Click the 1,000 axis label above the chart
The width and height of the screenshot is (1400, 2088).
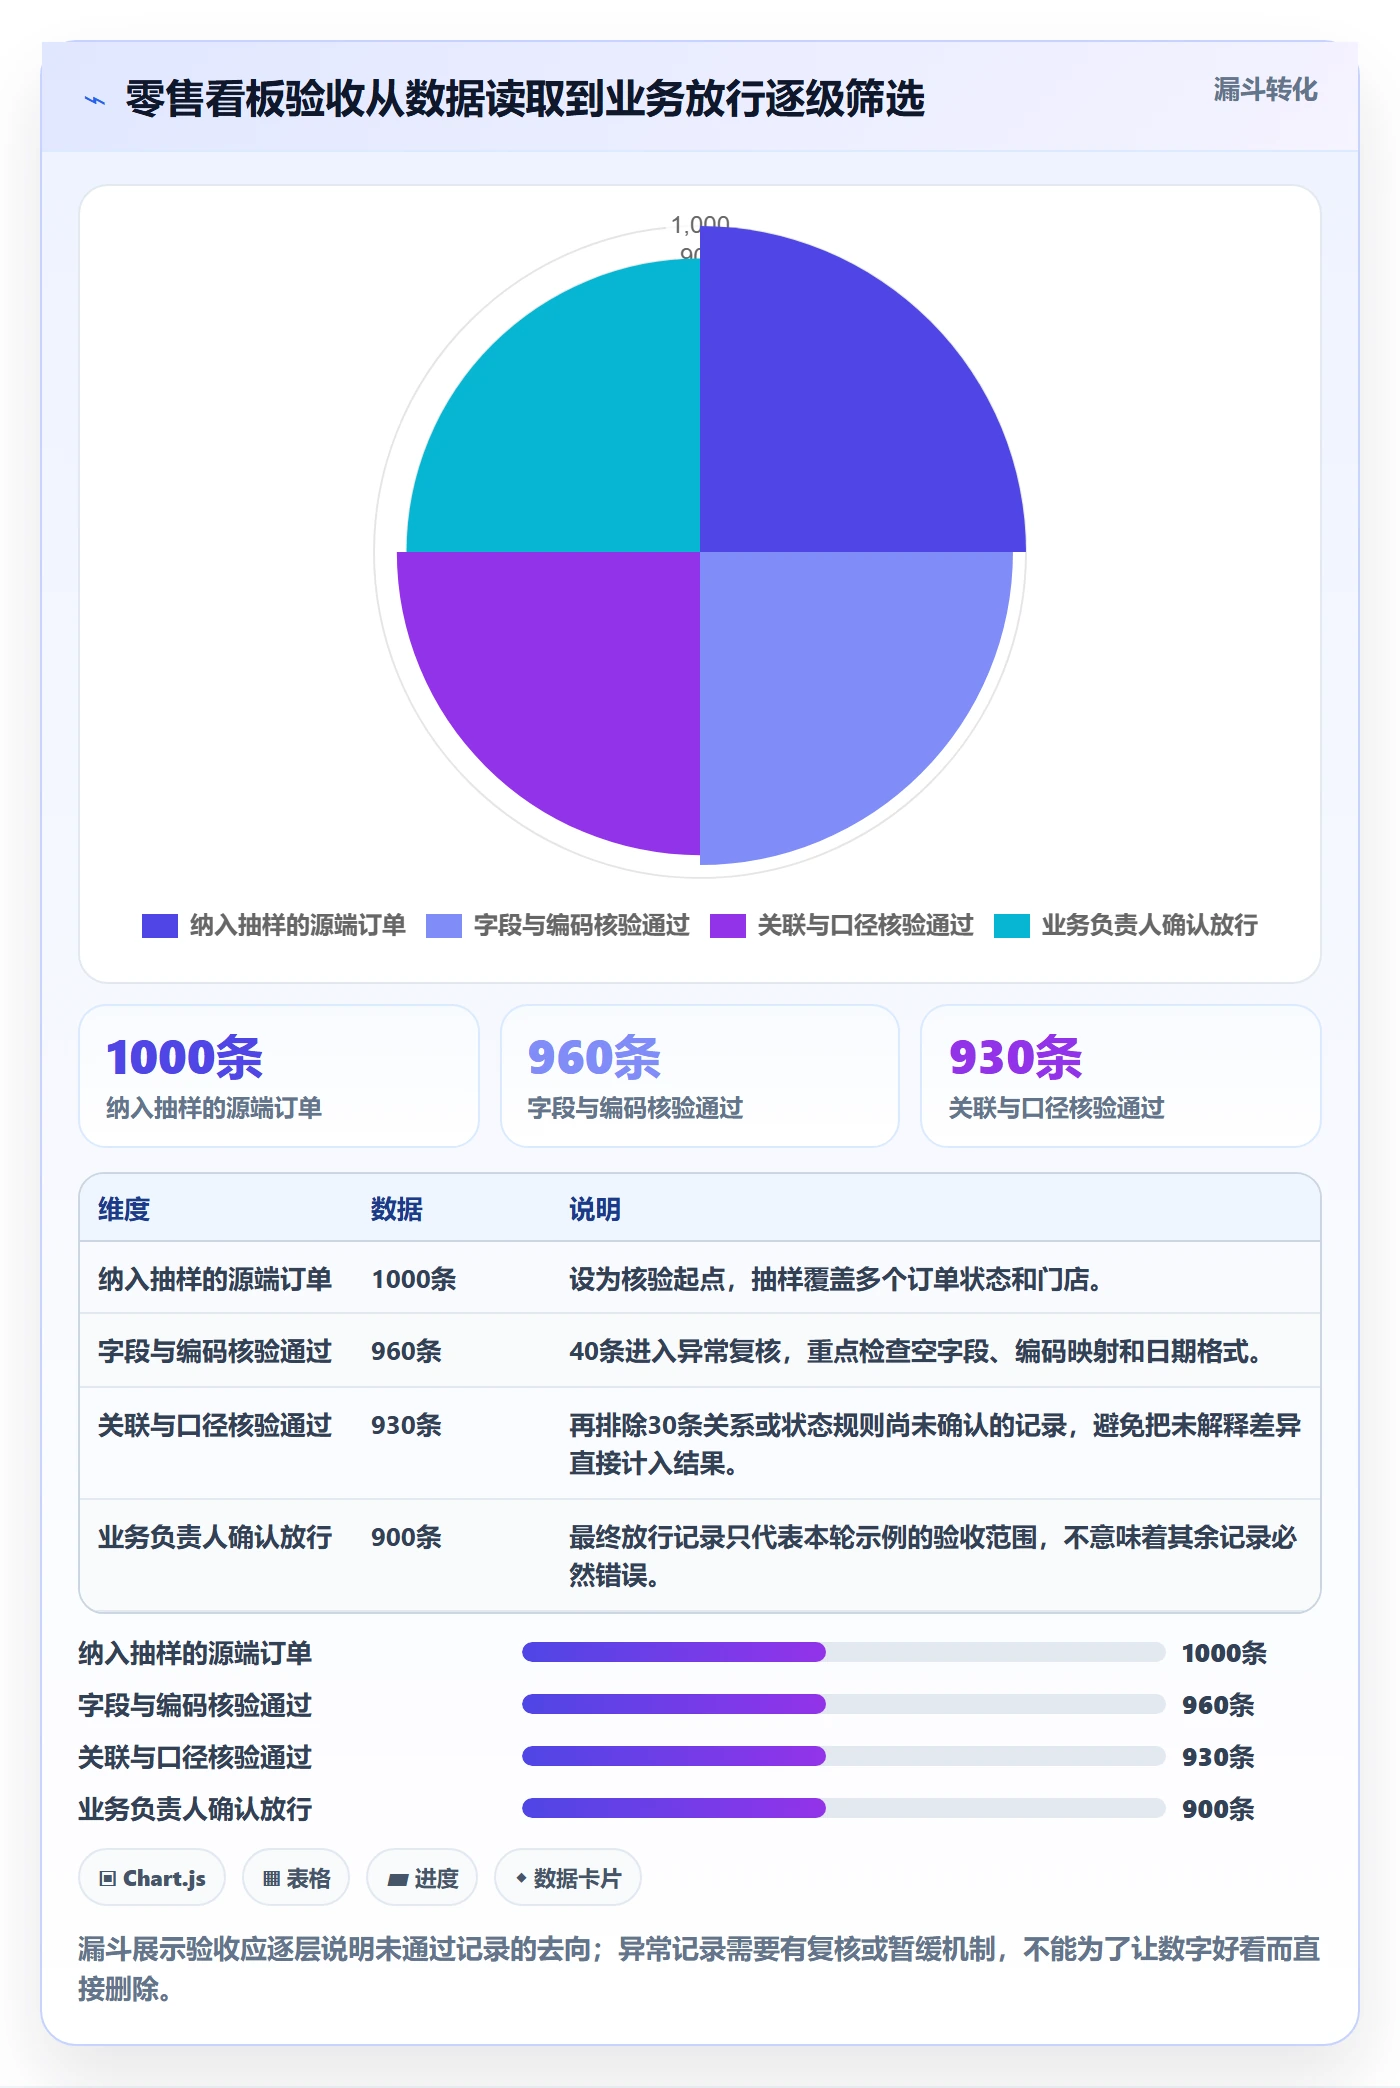point(700,223)
